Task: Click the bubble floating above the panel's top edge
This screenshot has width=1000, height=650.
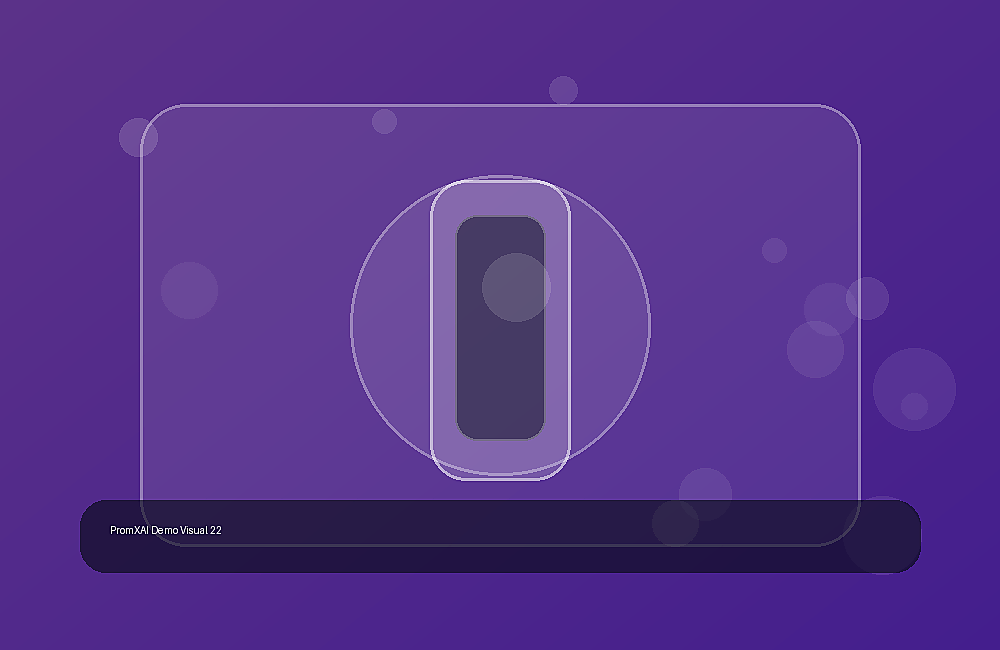Action: point(563,90)
